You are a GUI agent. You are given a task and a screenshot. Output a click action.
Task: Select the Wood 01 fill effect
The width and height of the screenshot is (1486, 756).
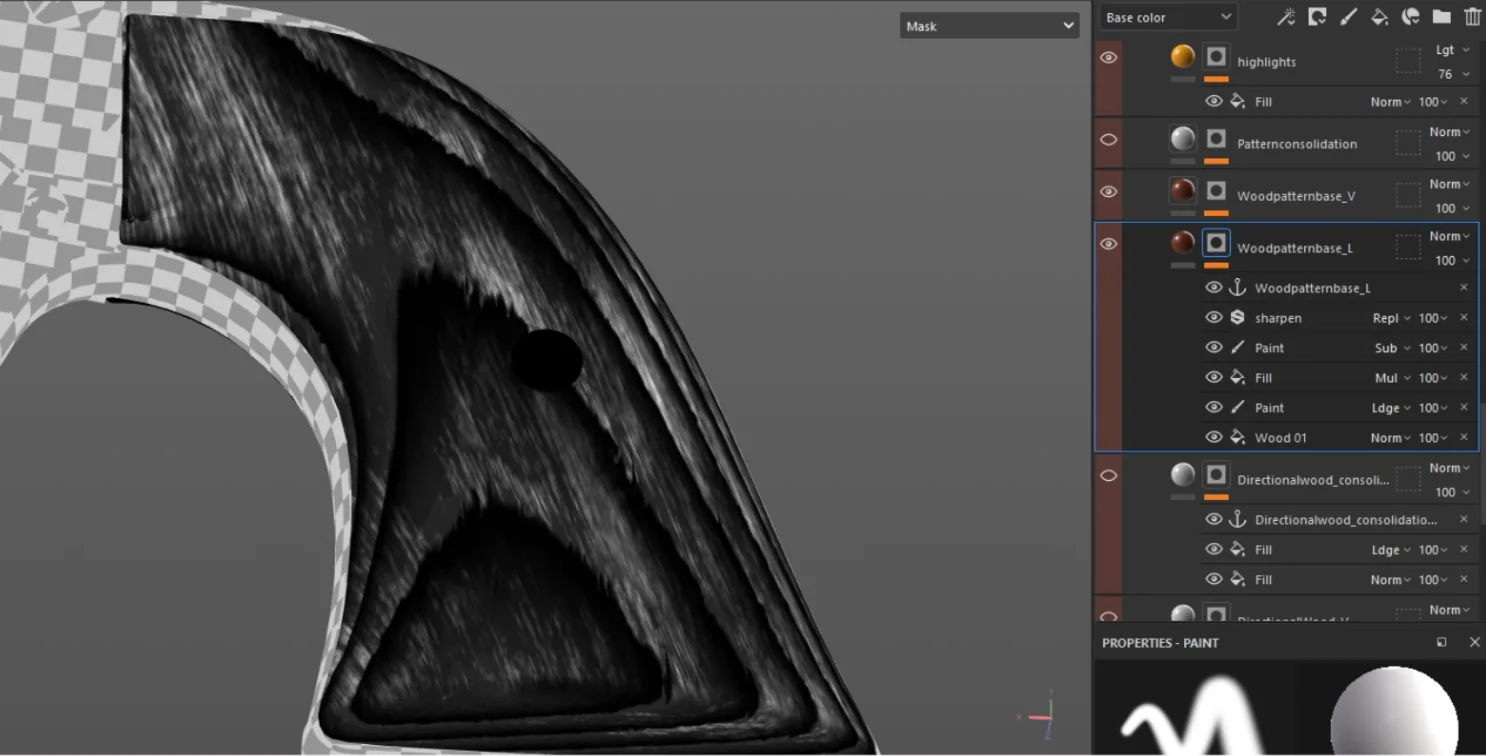tap(1280, 438)
